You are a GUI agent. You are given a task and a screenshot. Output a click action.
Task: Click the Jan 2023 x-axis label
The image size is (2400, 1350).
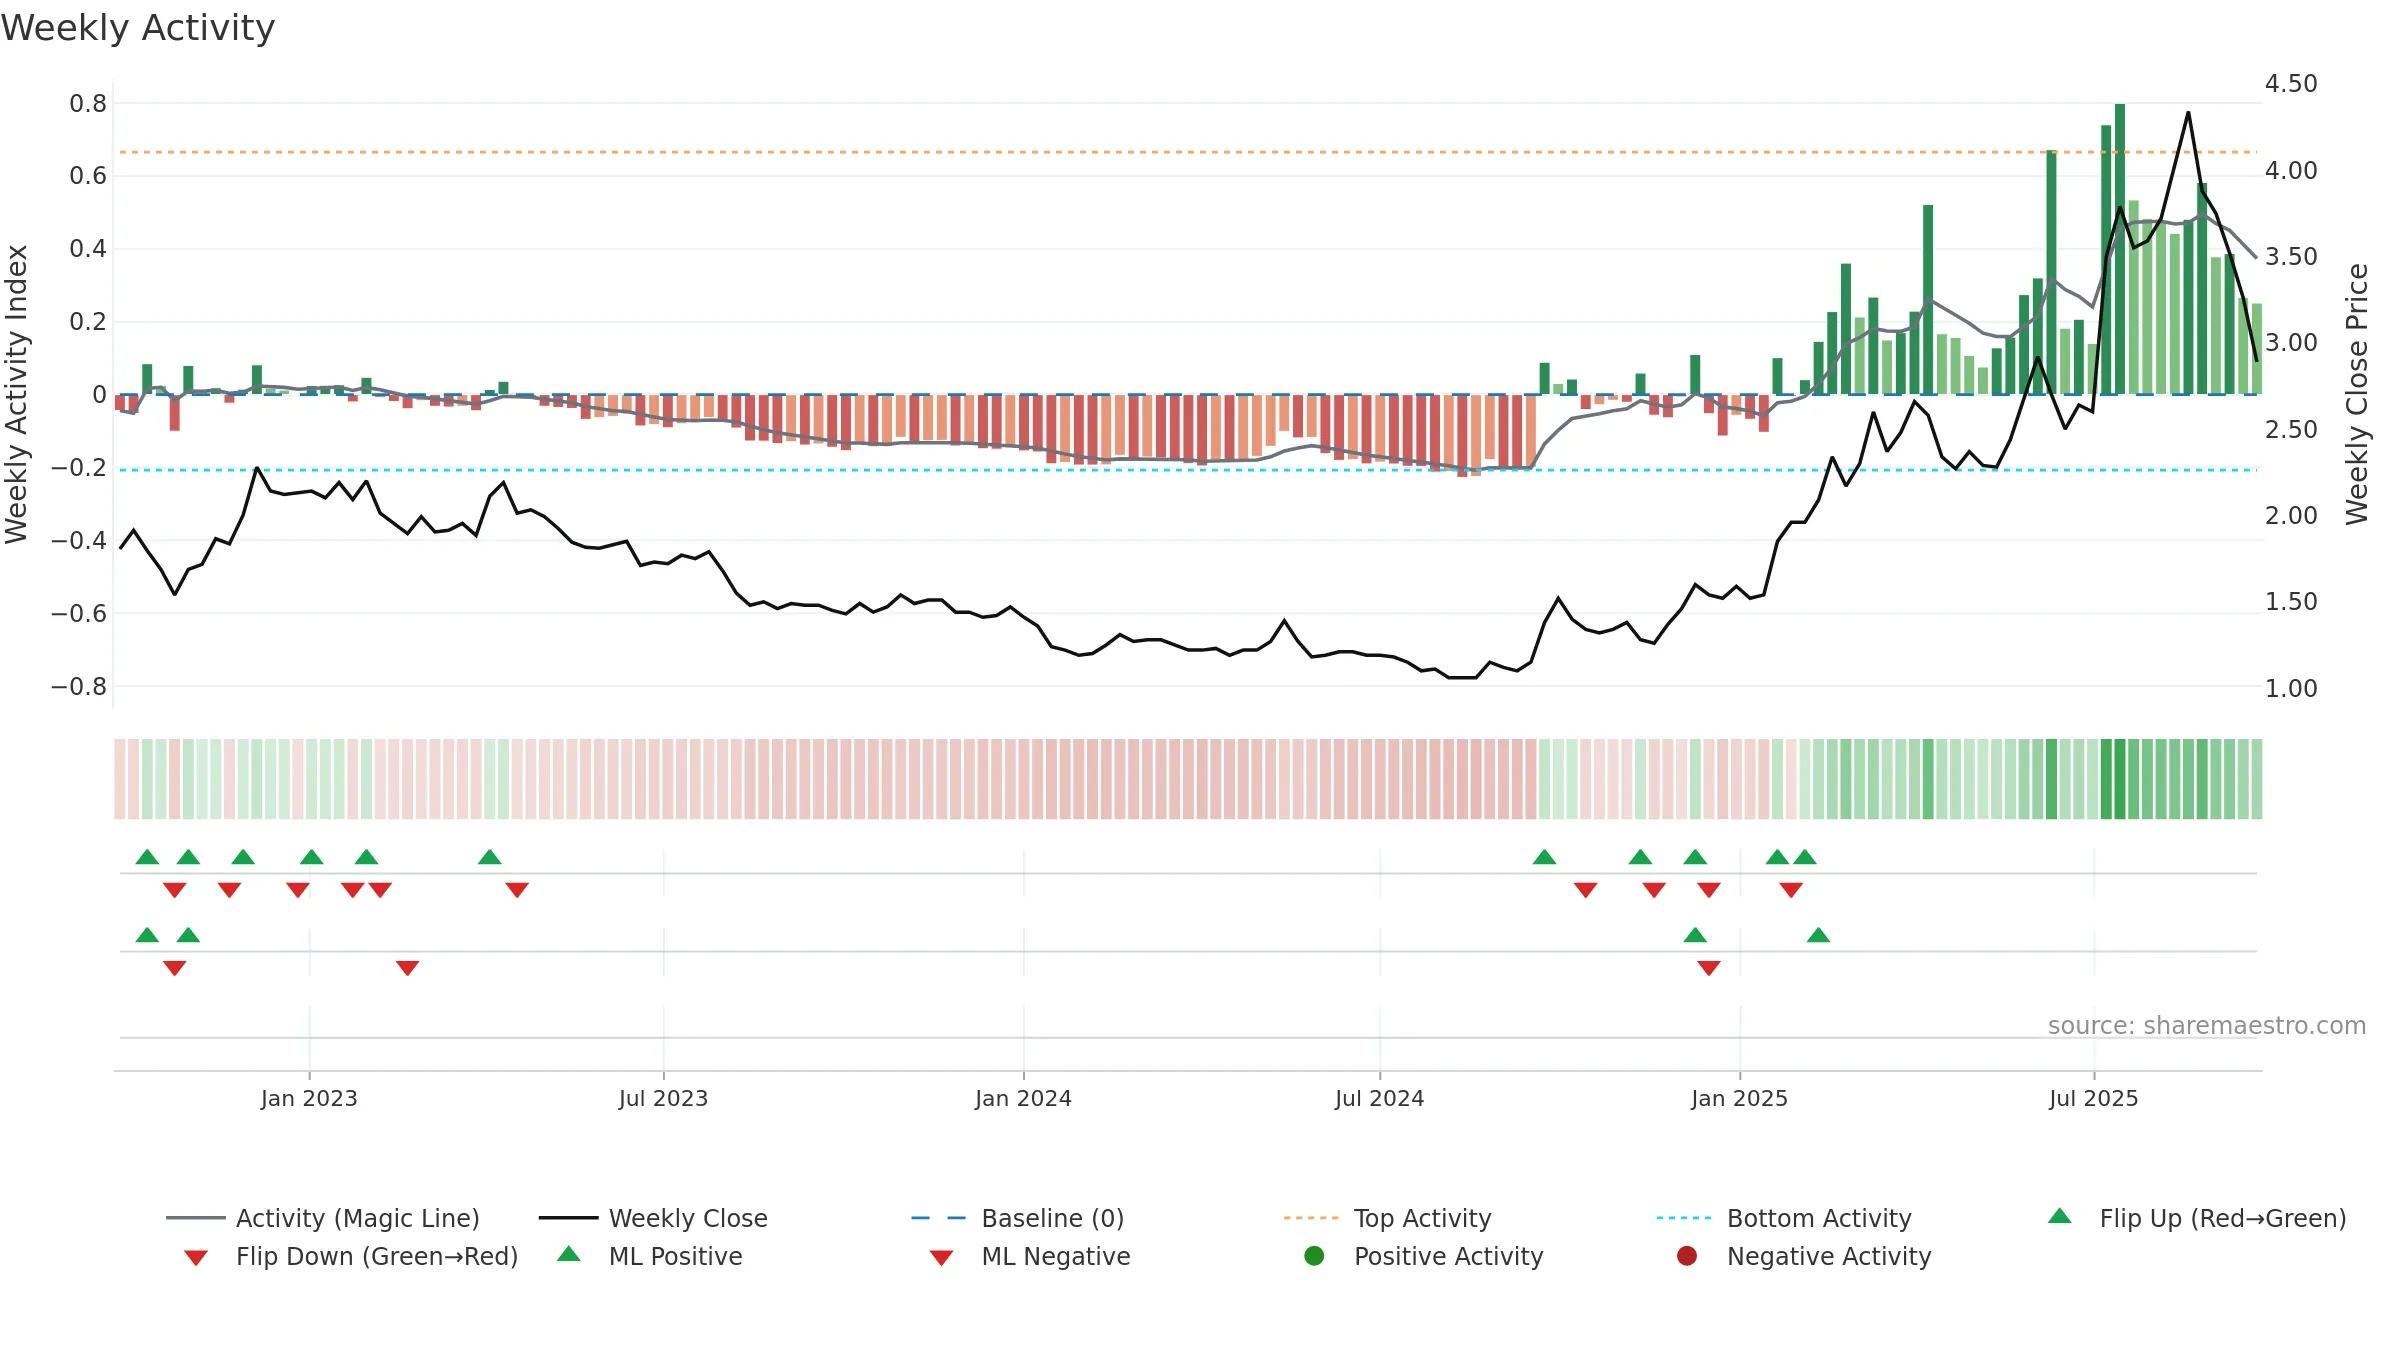pos(309,1098)
